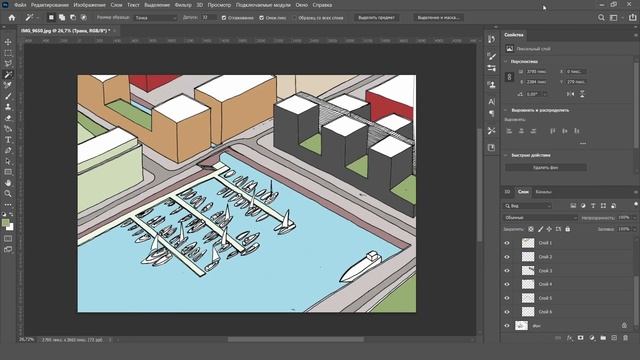Open the blend mode Обычные dropdown
This screenshot has width=640, height=360.
540,218
